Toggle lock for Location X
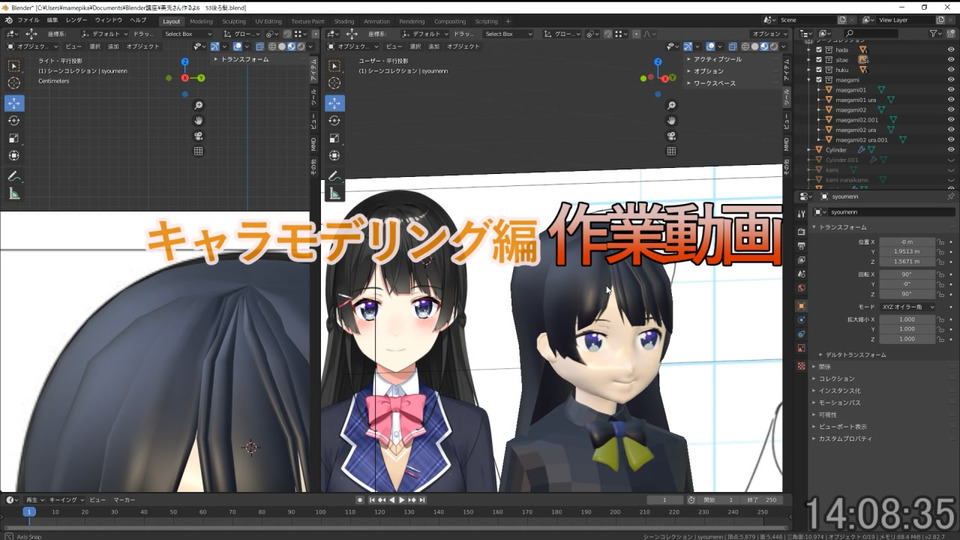The image size is (960, 540). (940, 242)
